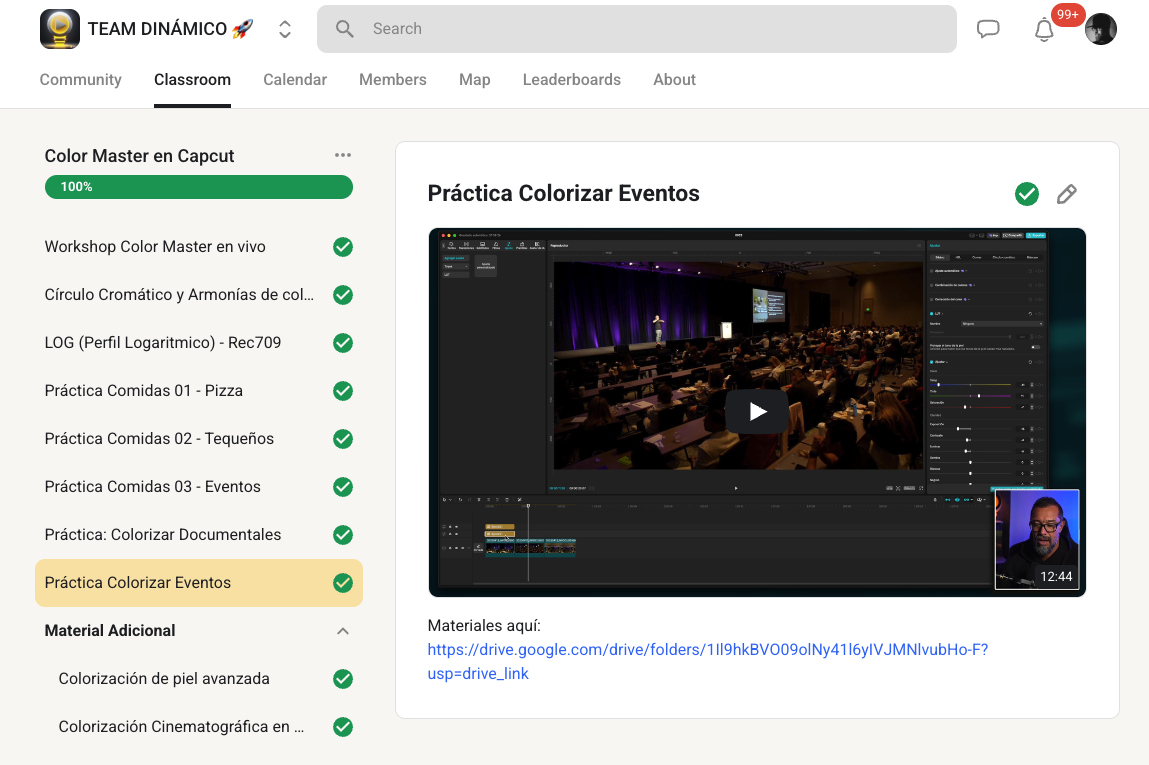Open the chat messages icon
The height and width of the screenshot is (765, 1149).
[988, 29]
